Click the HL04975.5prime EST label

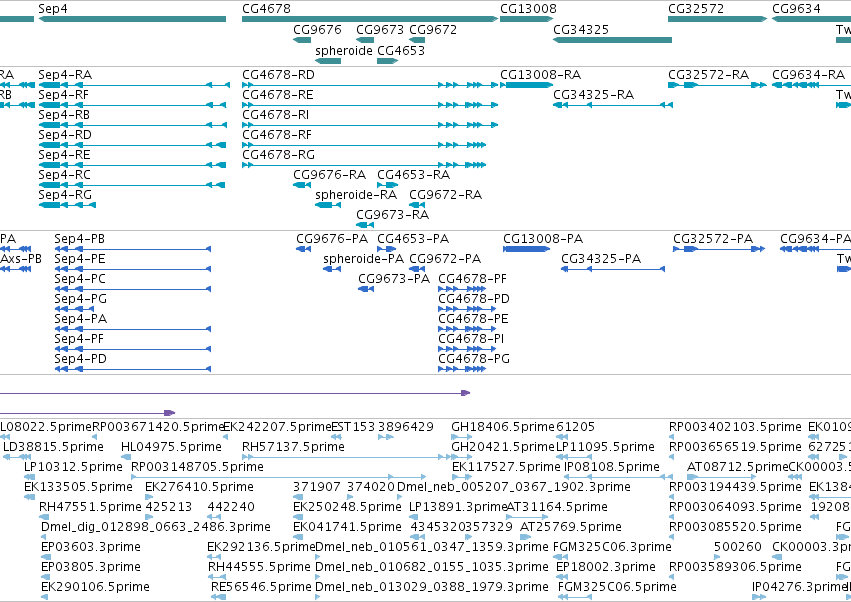click(172, 447)
